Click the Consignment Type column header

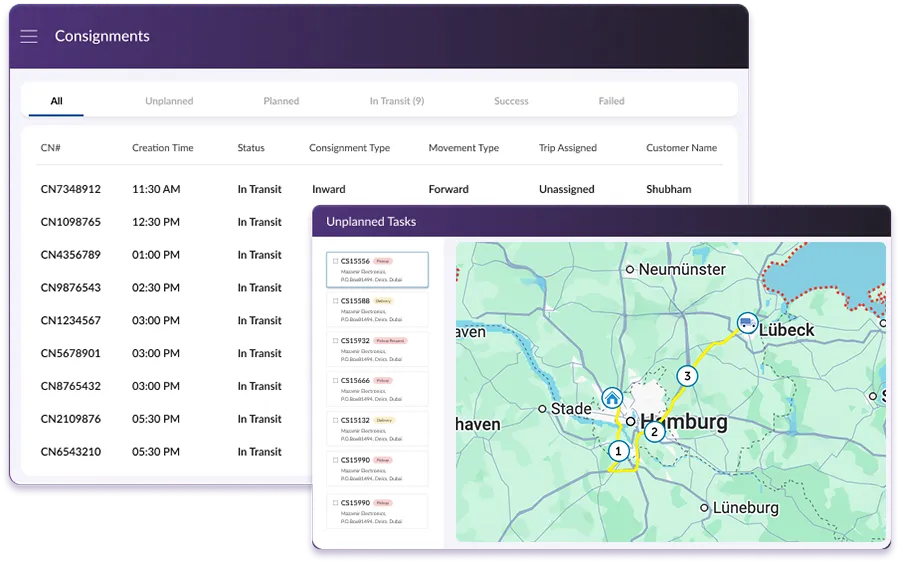pyautogui.click(x=349, y=148)
